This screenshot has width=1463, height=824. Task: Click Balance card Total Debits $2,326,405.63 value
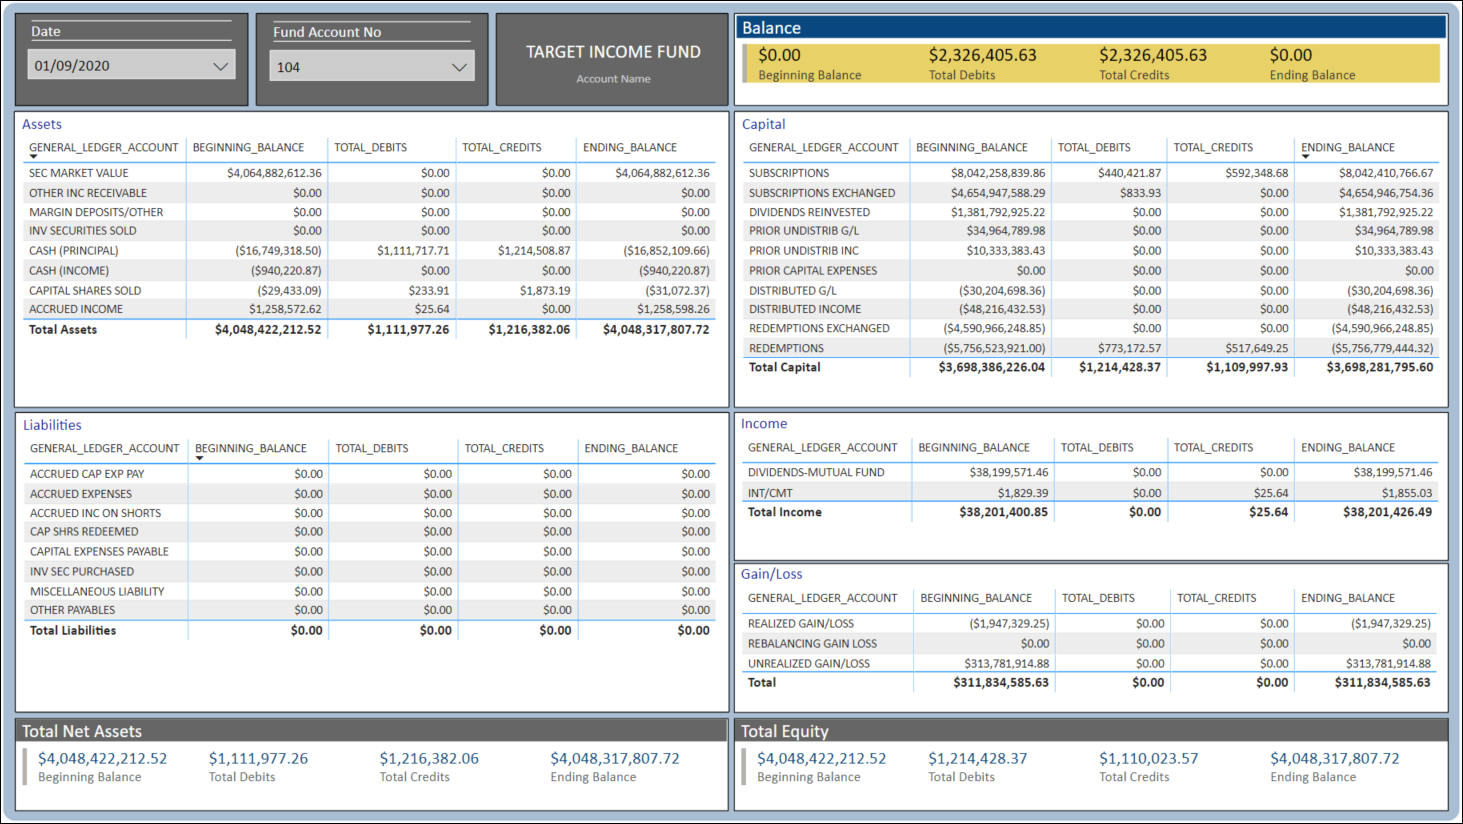[x=982, y=55]
